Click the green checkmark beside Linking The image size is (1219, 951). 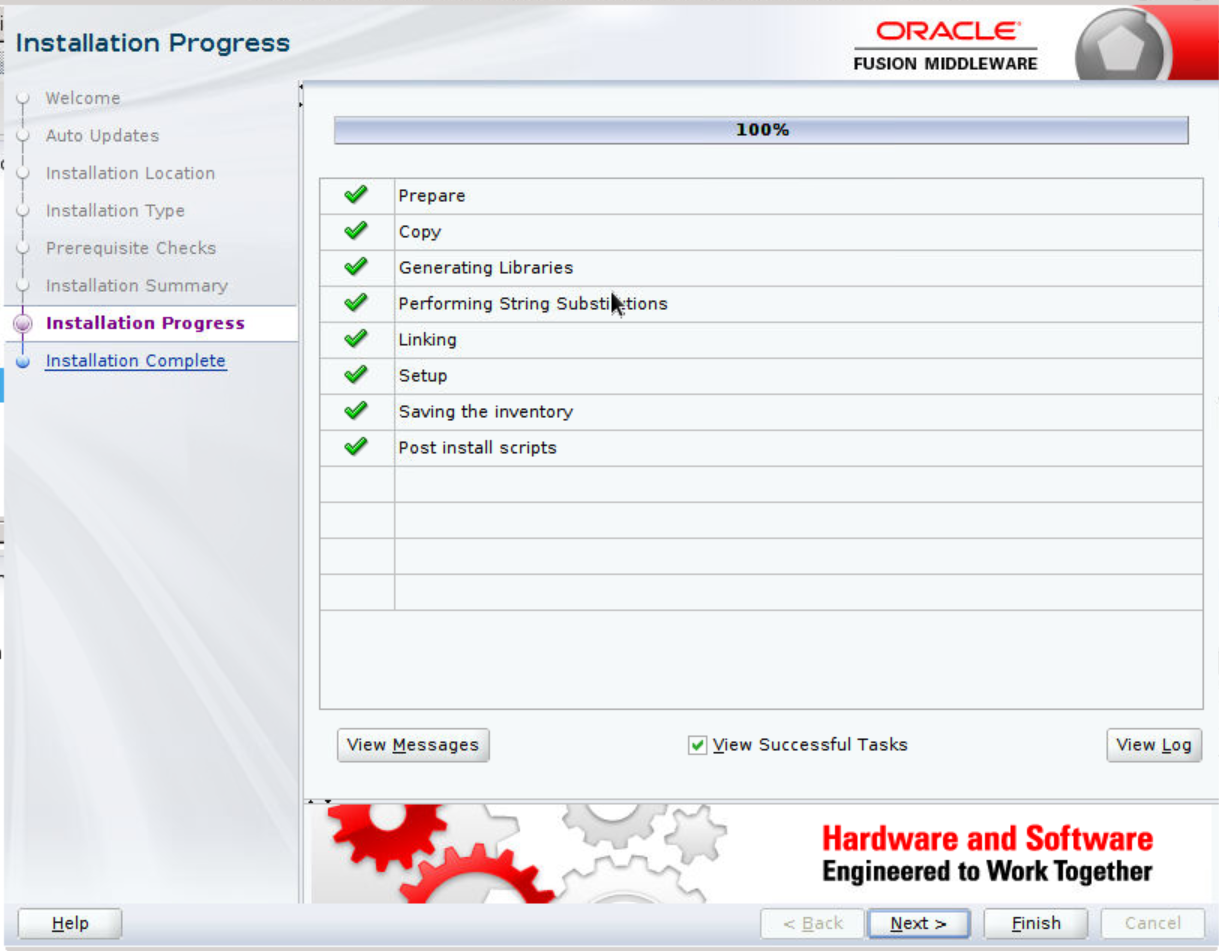pyautogui.click(x=356, y=339)
